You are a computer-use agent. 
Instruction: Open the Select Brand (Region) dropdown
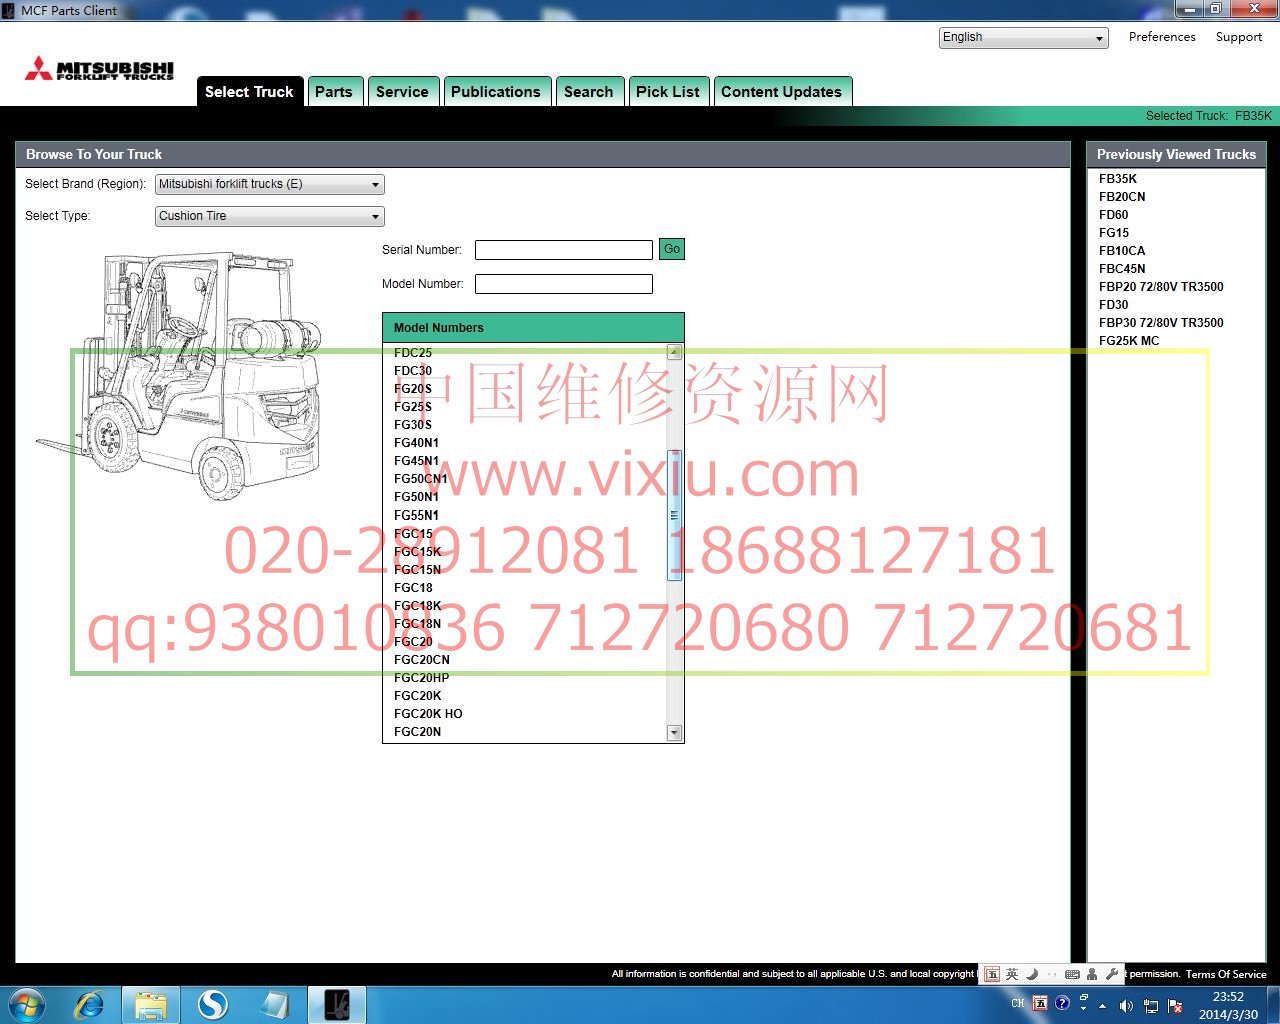pos(270,185)
